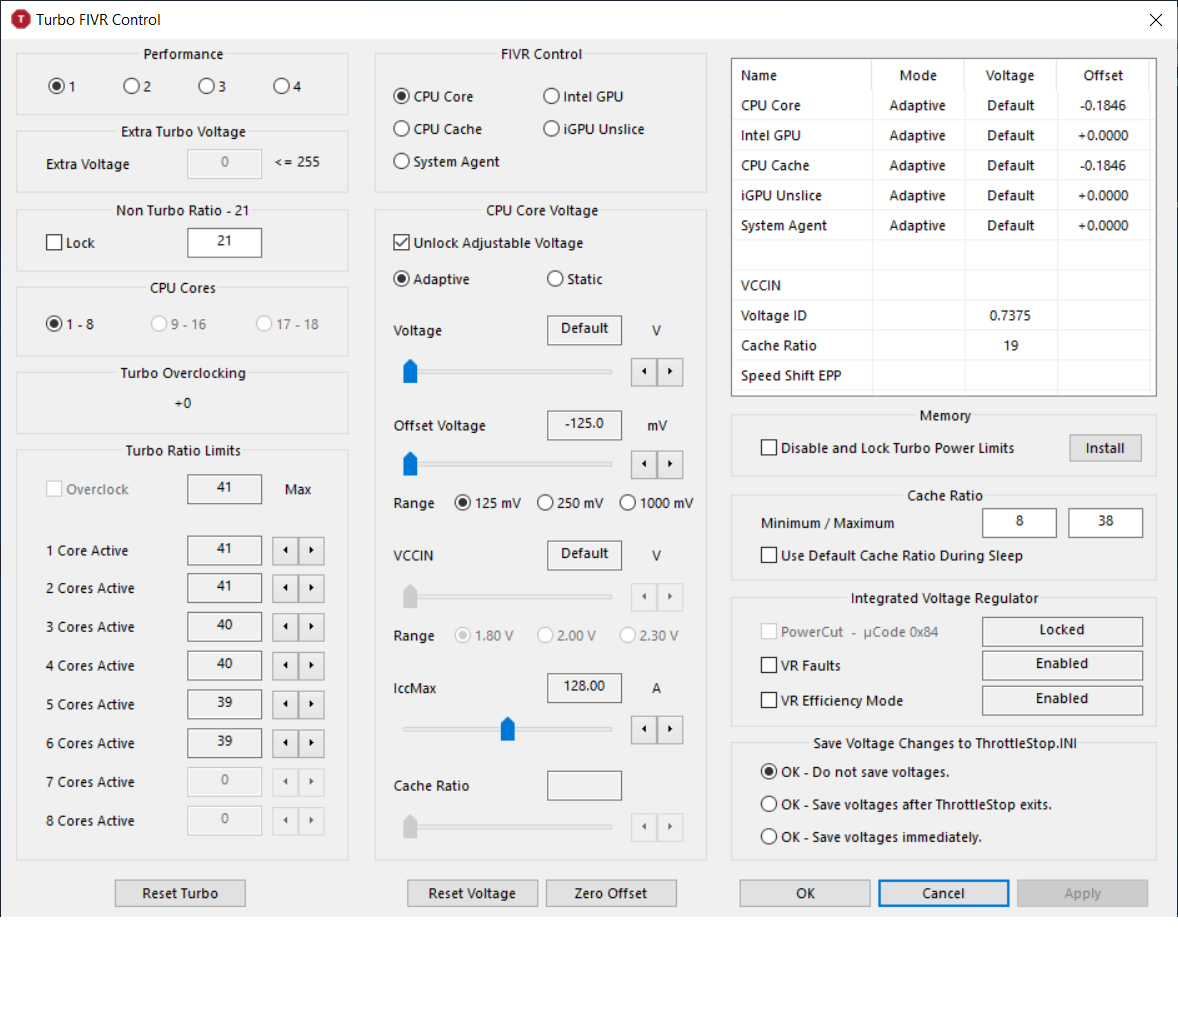Click the Reset Turbo button
Screen dimensions: 1178x1024
pyautogui.click(x=180, y=893)
